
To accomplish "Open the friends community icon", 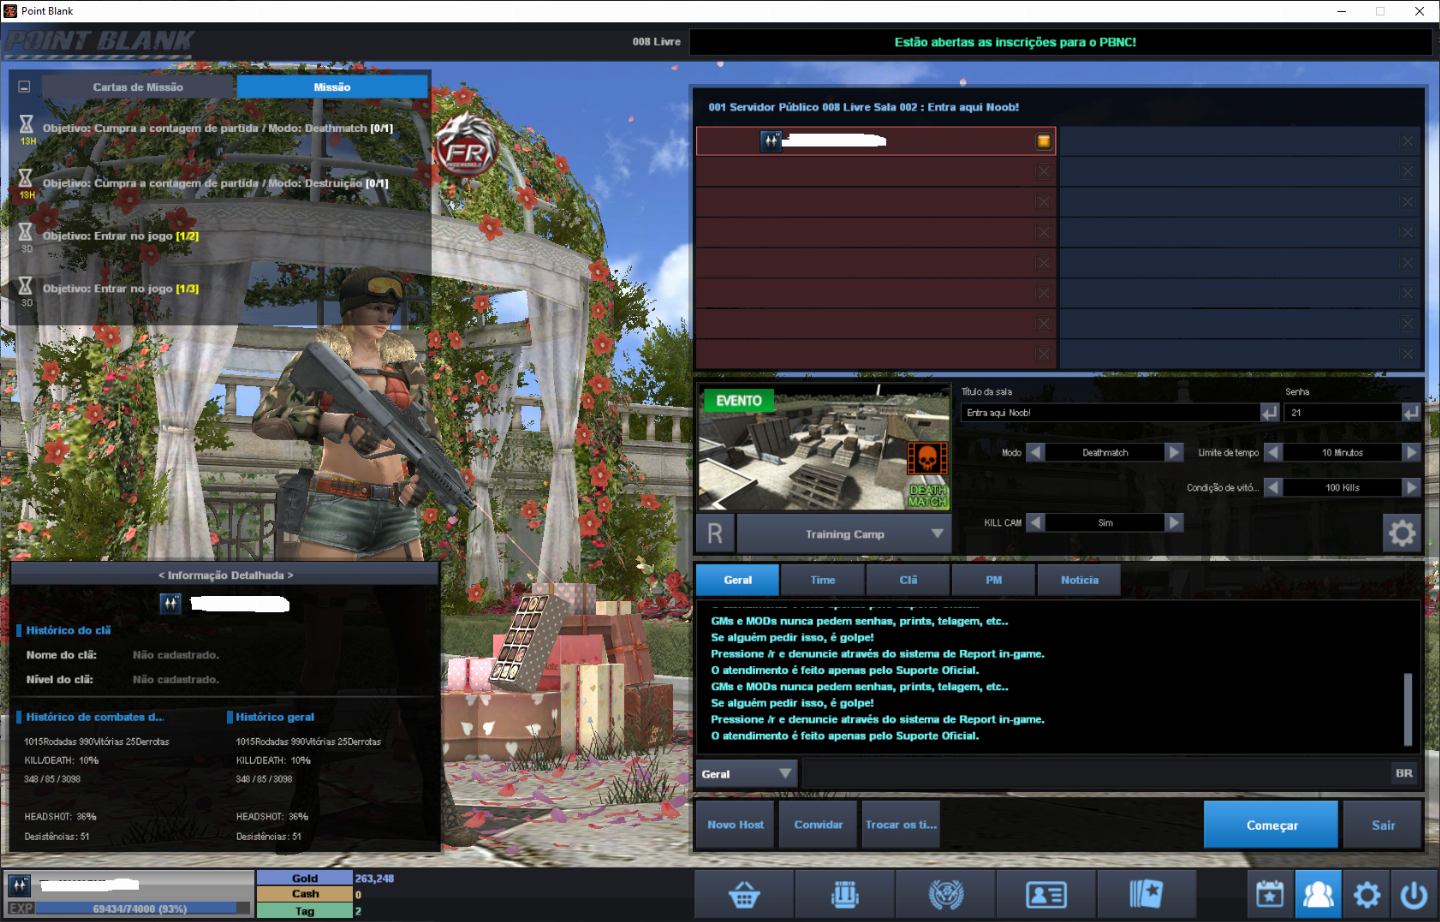I will [1318, 894].
